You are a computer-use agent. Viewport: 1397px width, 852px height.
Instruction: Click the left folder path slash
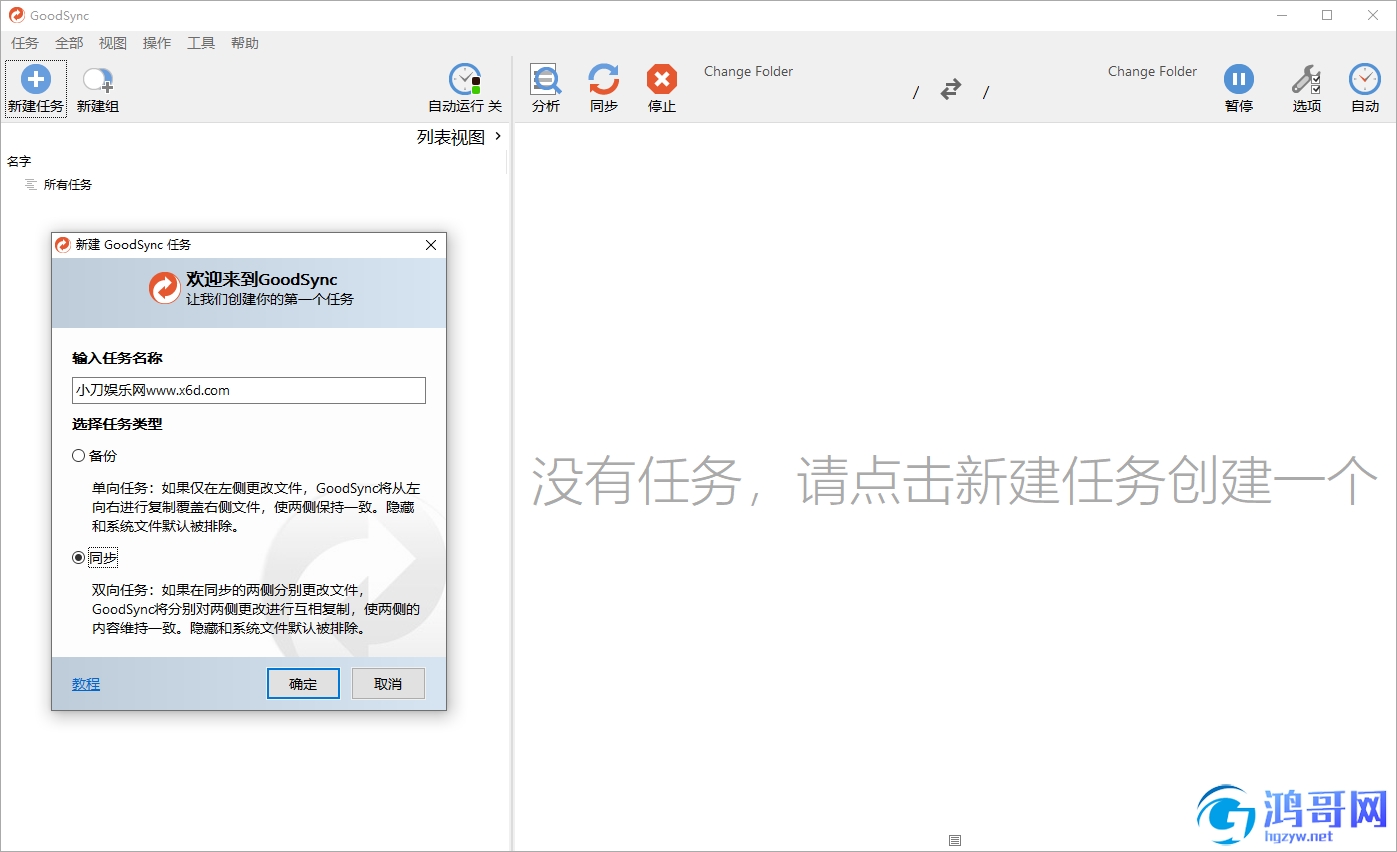(916, 93)
